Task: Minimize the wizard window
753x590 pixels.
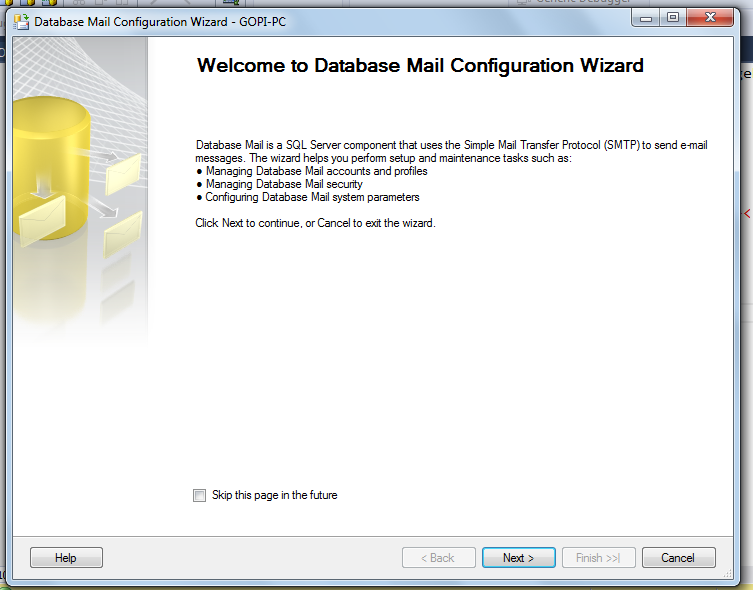Action: point(646,18)
